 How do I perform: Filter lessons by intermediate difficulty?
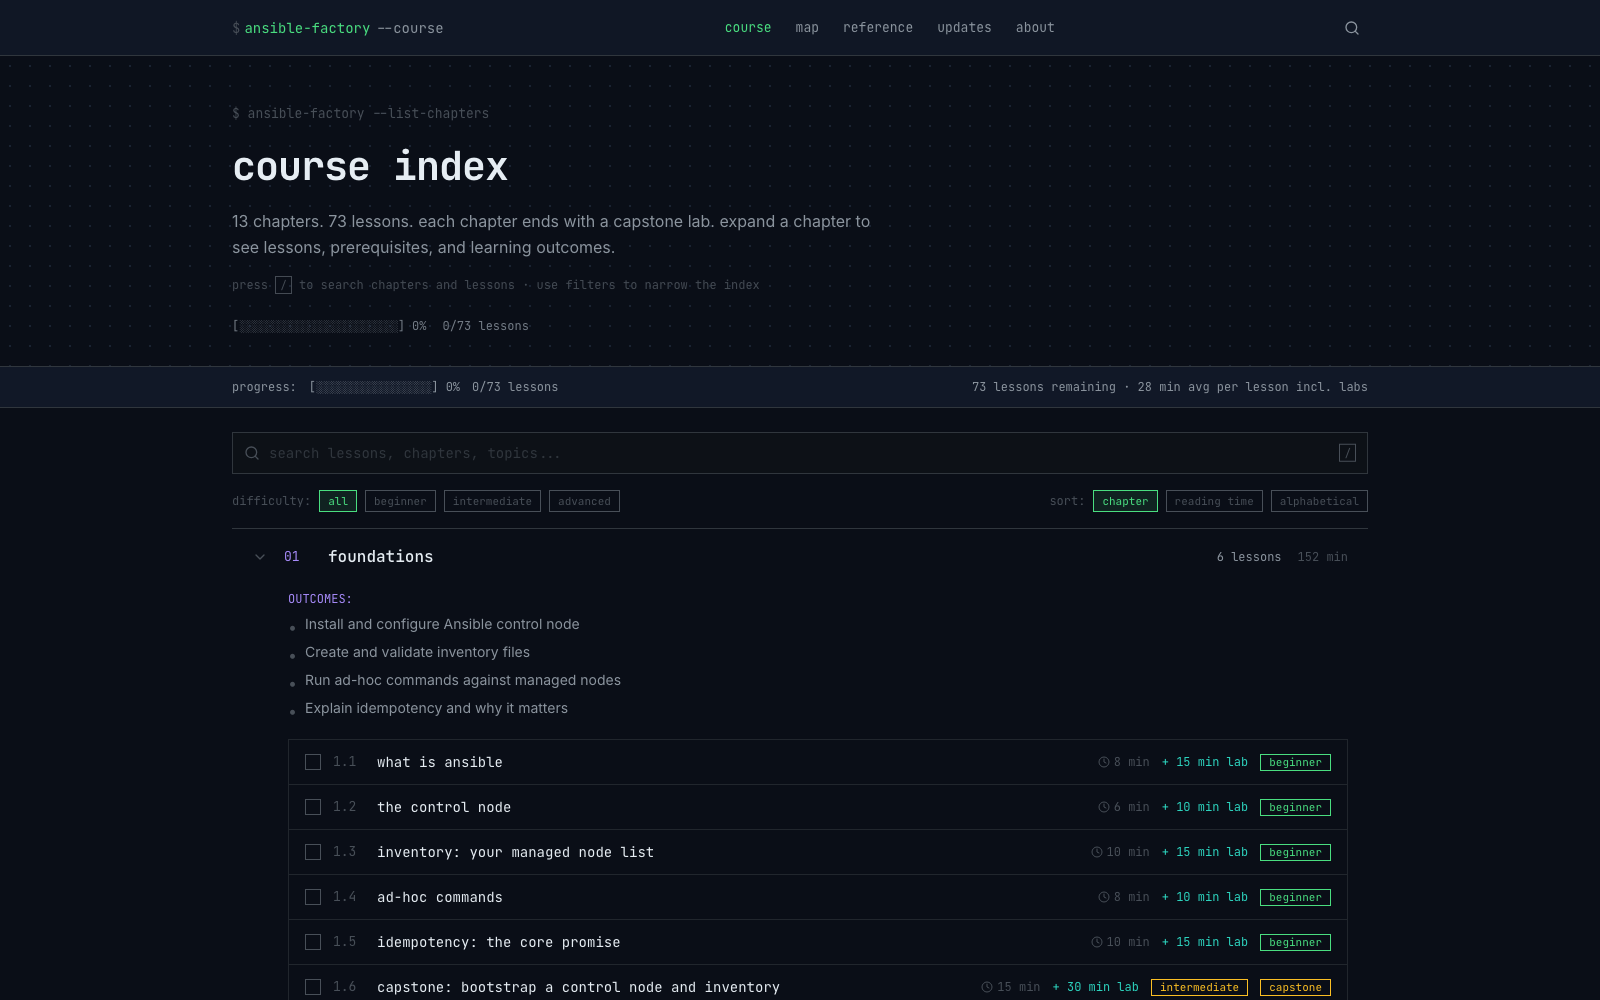click(x=492, y=501)
